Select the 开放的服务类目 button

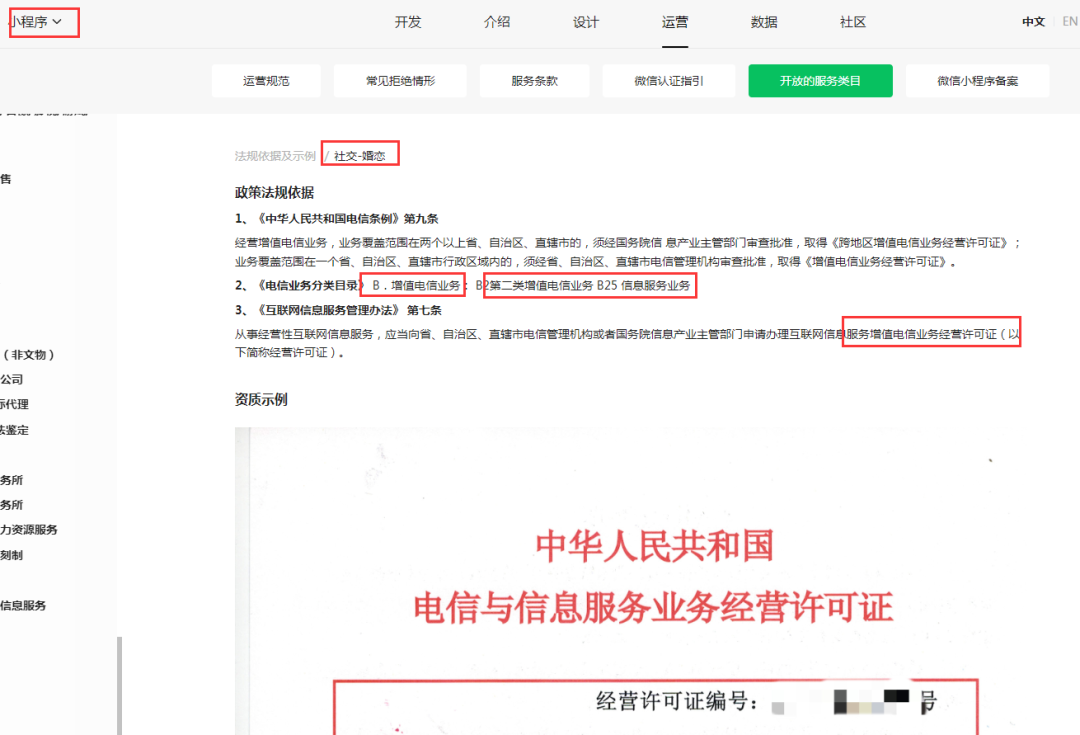(x=820, y=81)
